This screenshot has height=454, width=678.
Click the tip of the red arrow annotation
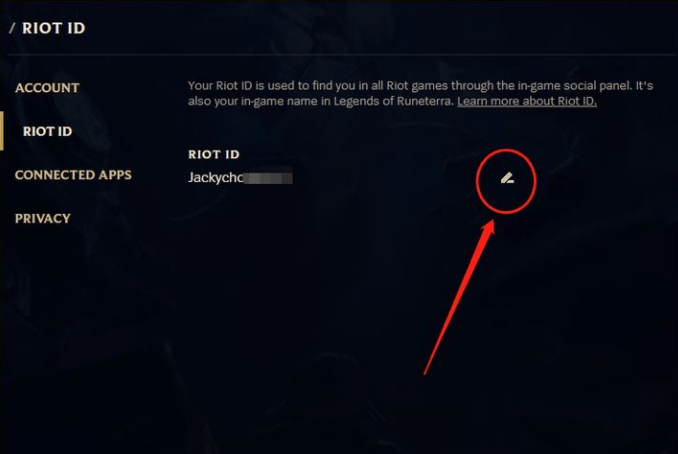coord(493,222)
